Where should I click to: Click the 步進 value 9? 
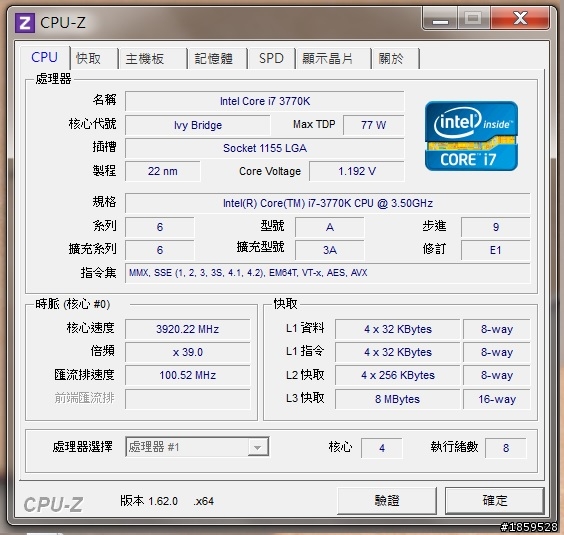click(x=496, y=227)
